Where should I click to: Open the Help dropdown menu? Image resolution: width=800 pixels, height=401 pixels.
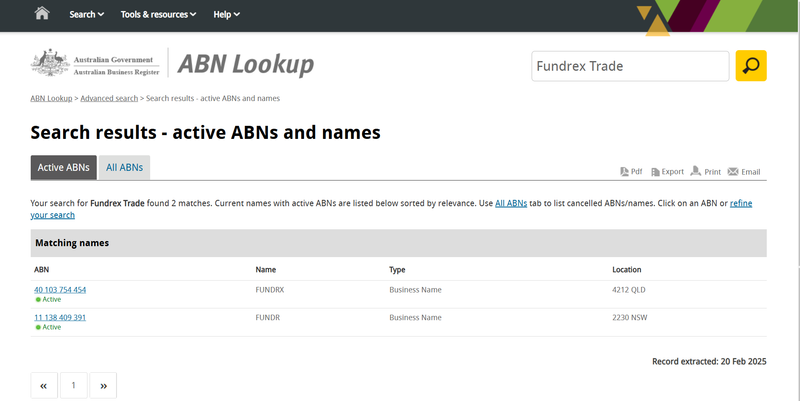(226, 15)
